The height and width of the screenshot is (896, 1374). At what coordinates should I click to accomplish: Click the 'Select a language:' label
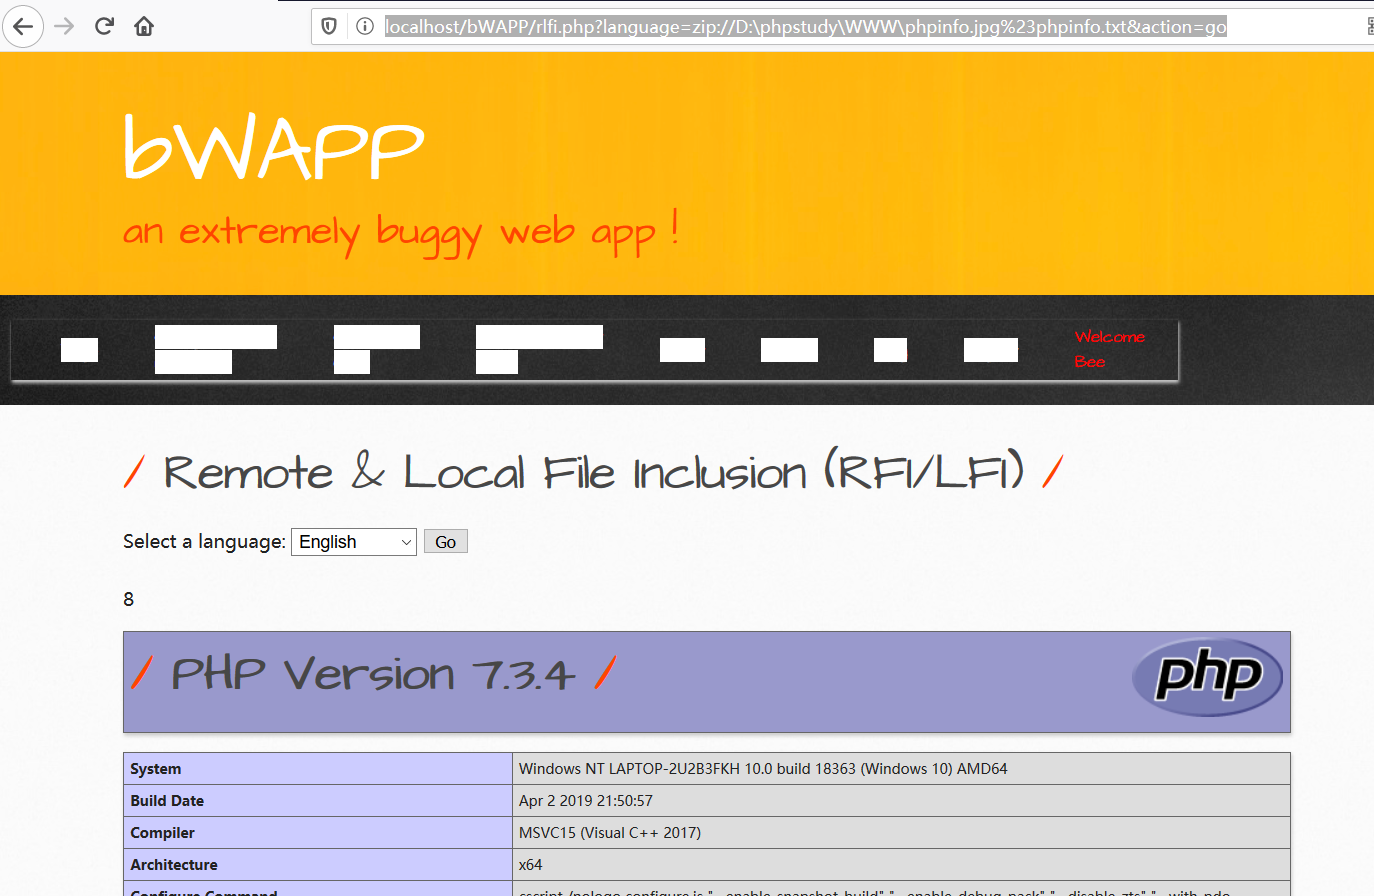204,541
